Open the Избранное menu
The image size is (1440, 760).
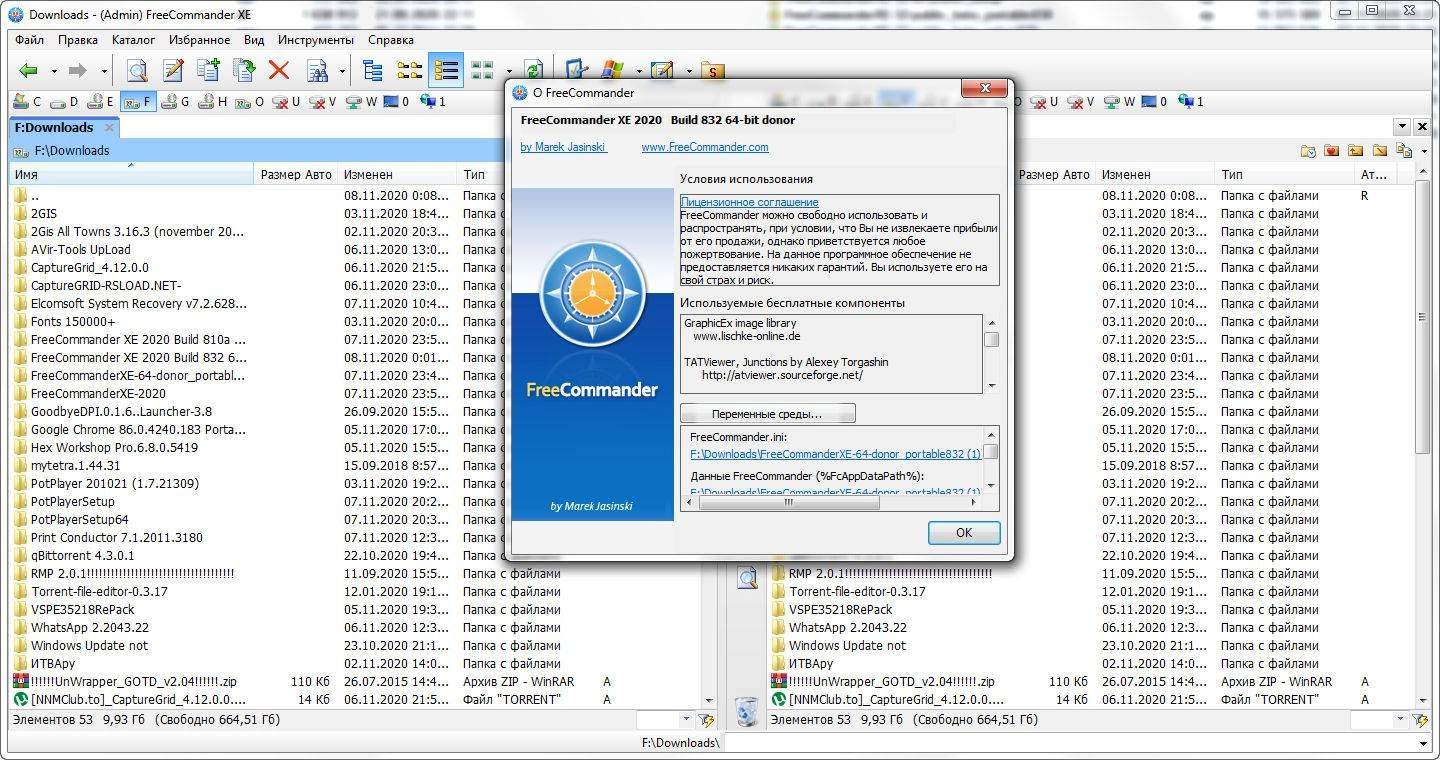pyautogui.click(x=201, y=40)
